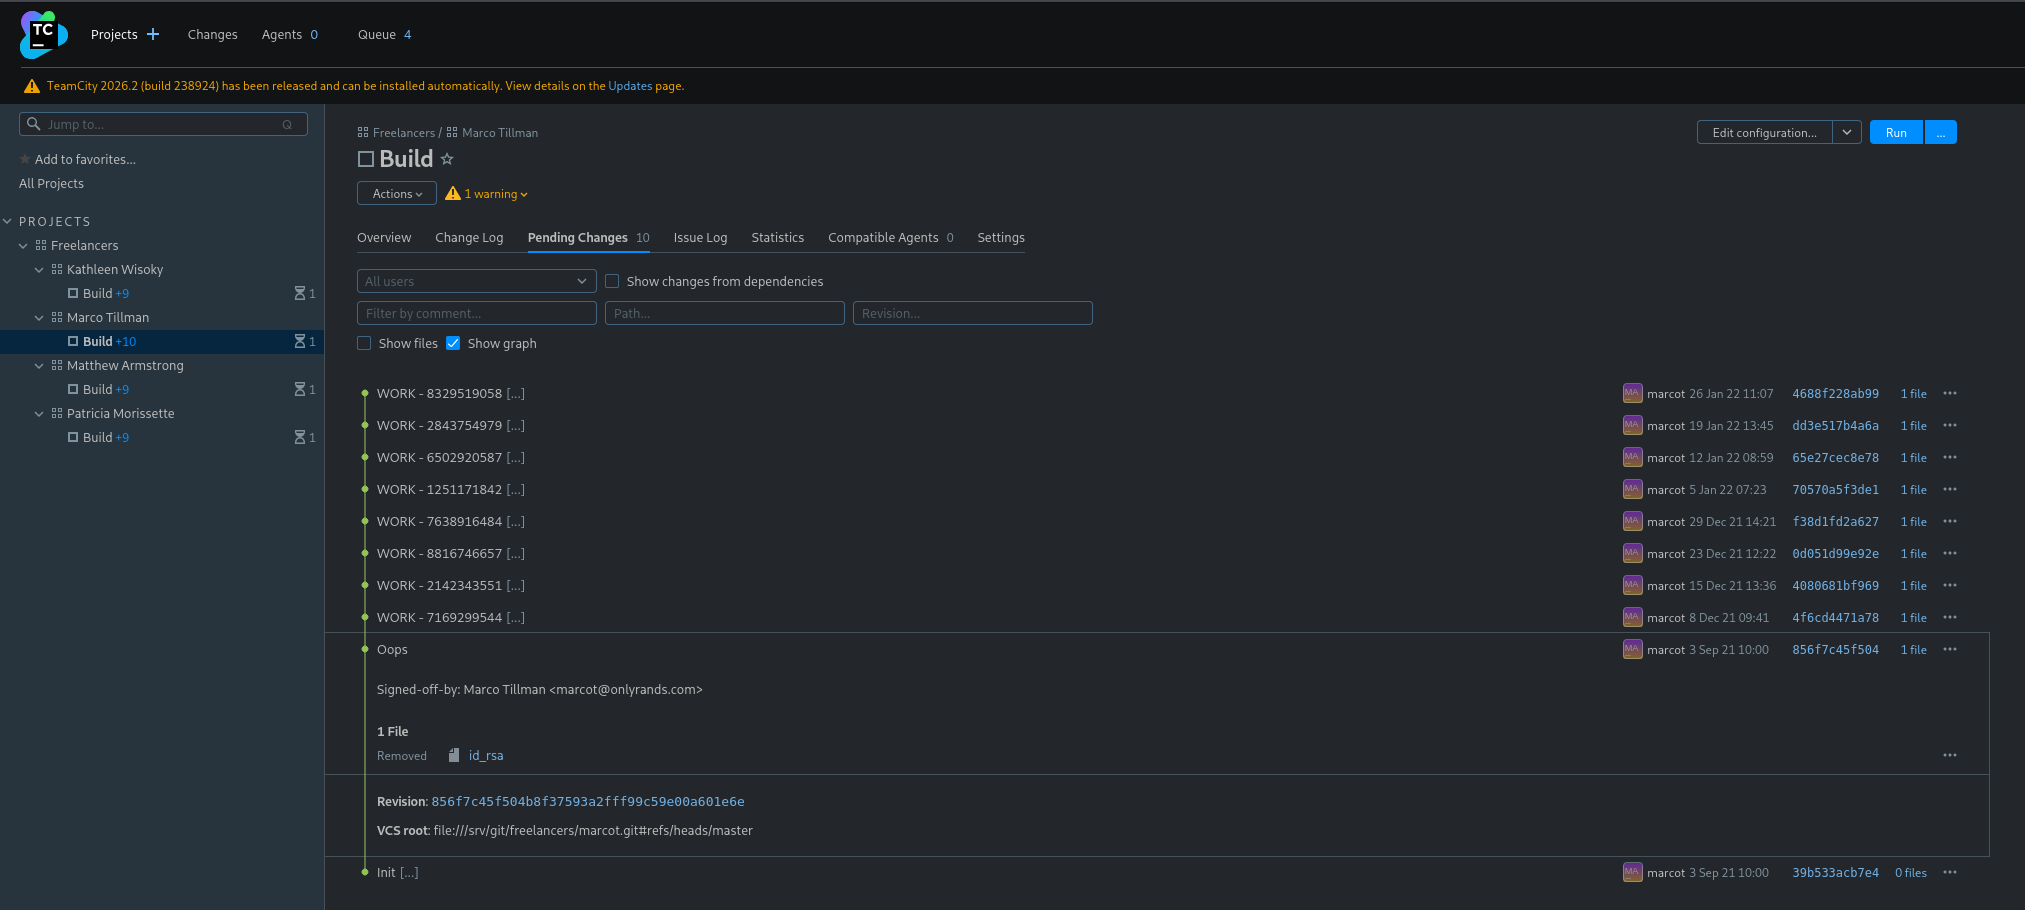Go to the Statistics tab

[778, 237]
